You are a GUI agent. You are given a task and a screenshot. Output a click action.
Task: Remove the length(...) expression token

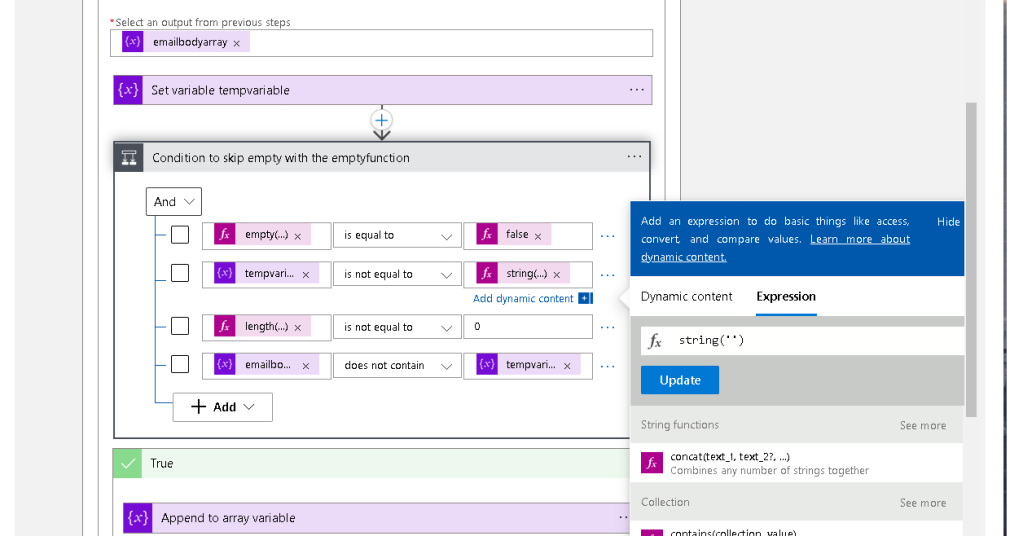tap(298, 327)
